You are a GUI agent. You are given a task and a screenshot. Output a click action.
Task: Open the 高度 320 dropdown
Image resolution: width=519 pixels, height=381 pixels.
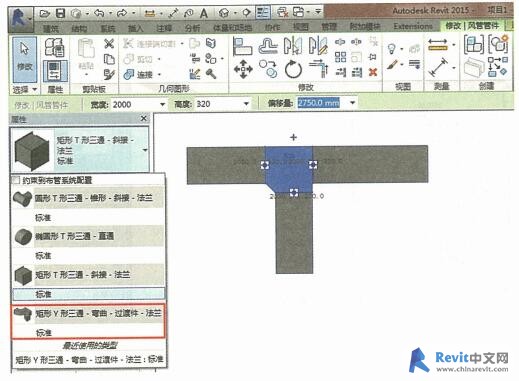pos(246,104)
